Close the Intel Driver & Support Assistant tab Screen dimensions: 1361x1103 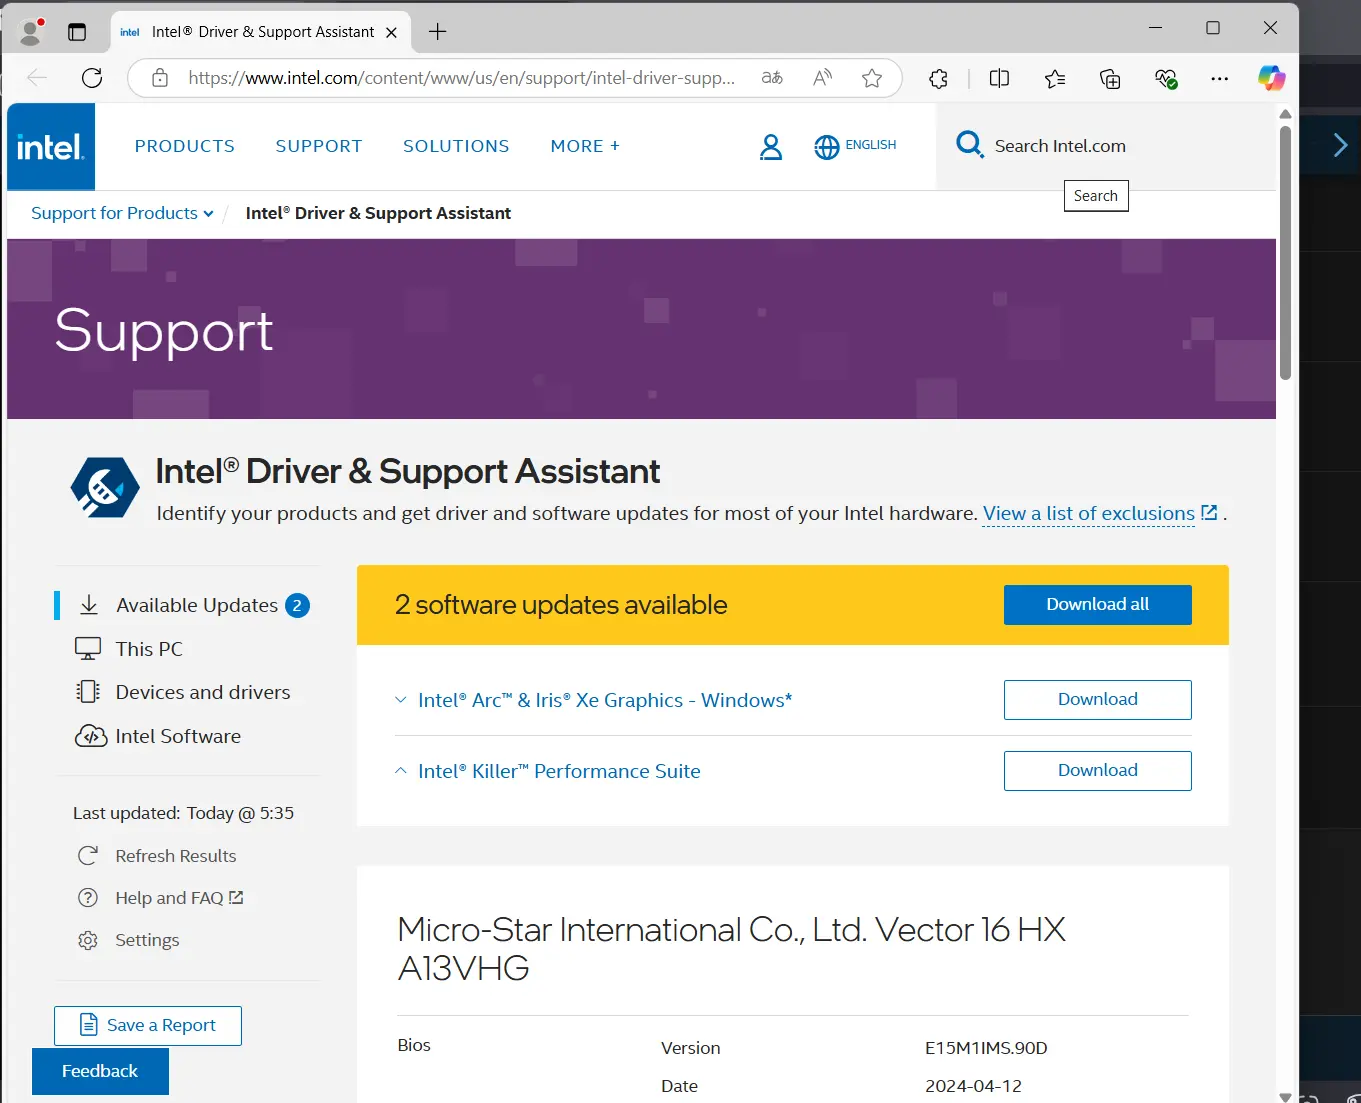click(x=392, y=32)
